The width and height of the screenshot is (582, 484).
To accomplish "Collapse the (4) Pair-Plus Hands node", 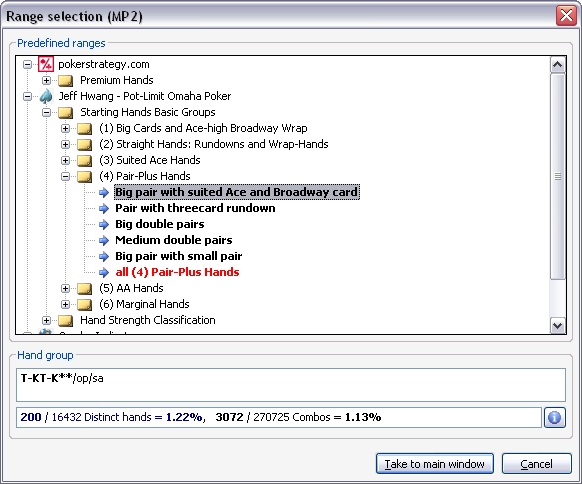I will 65,176.
